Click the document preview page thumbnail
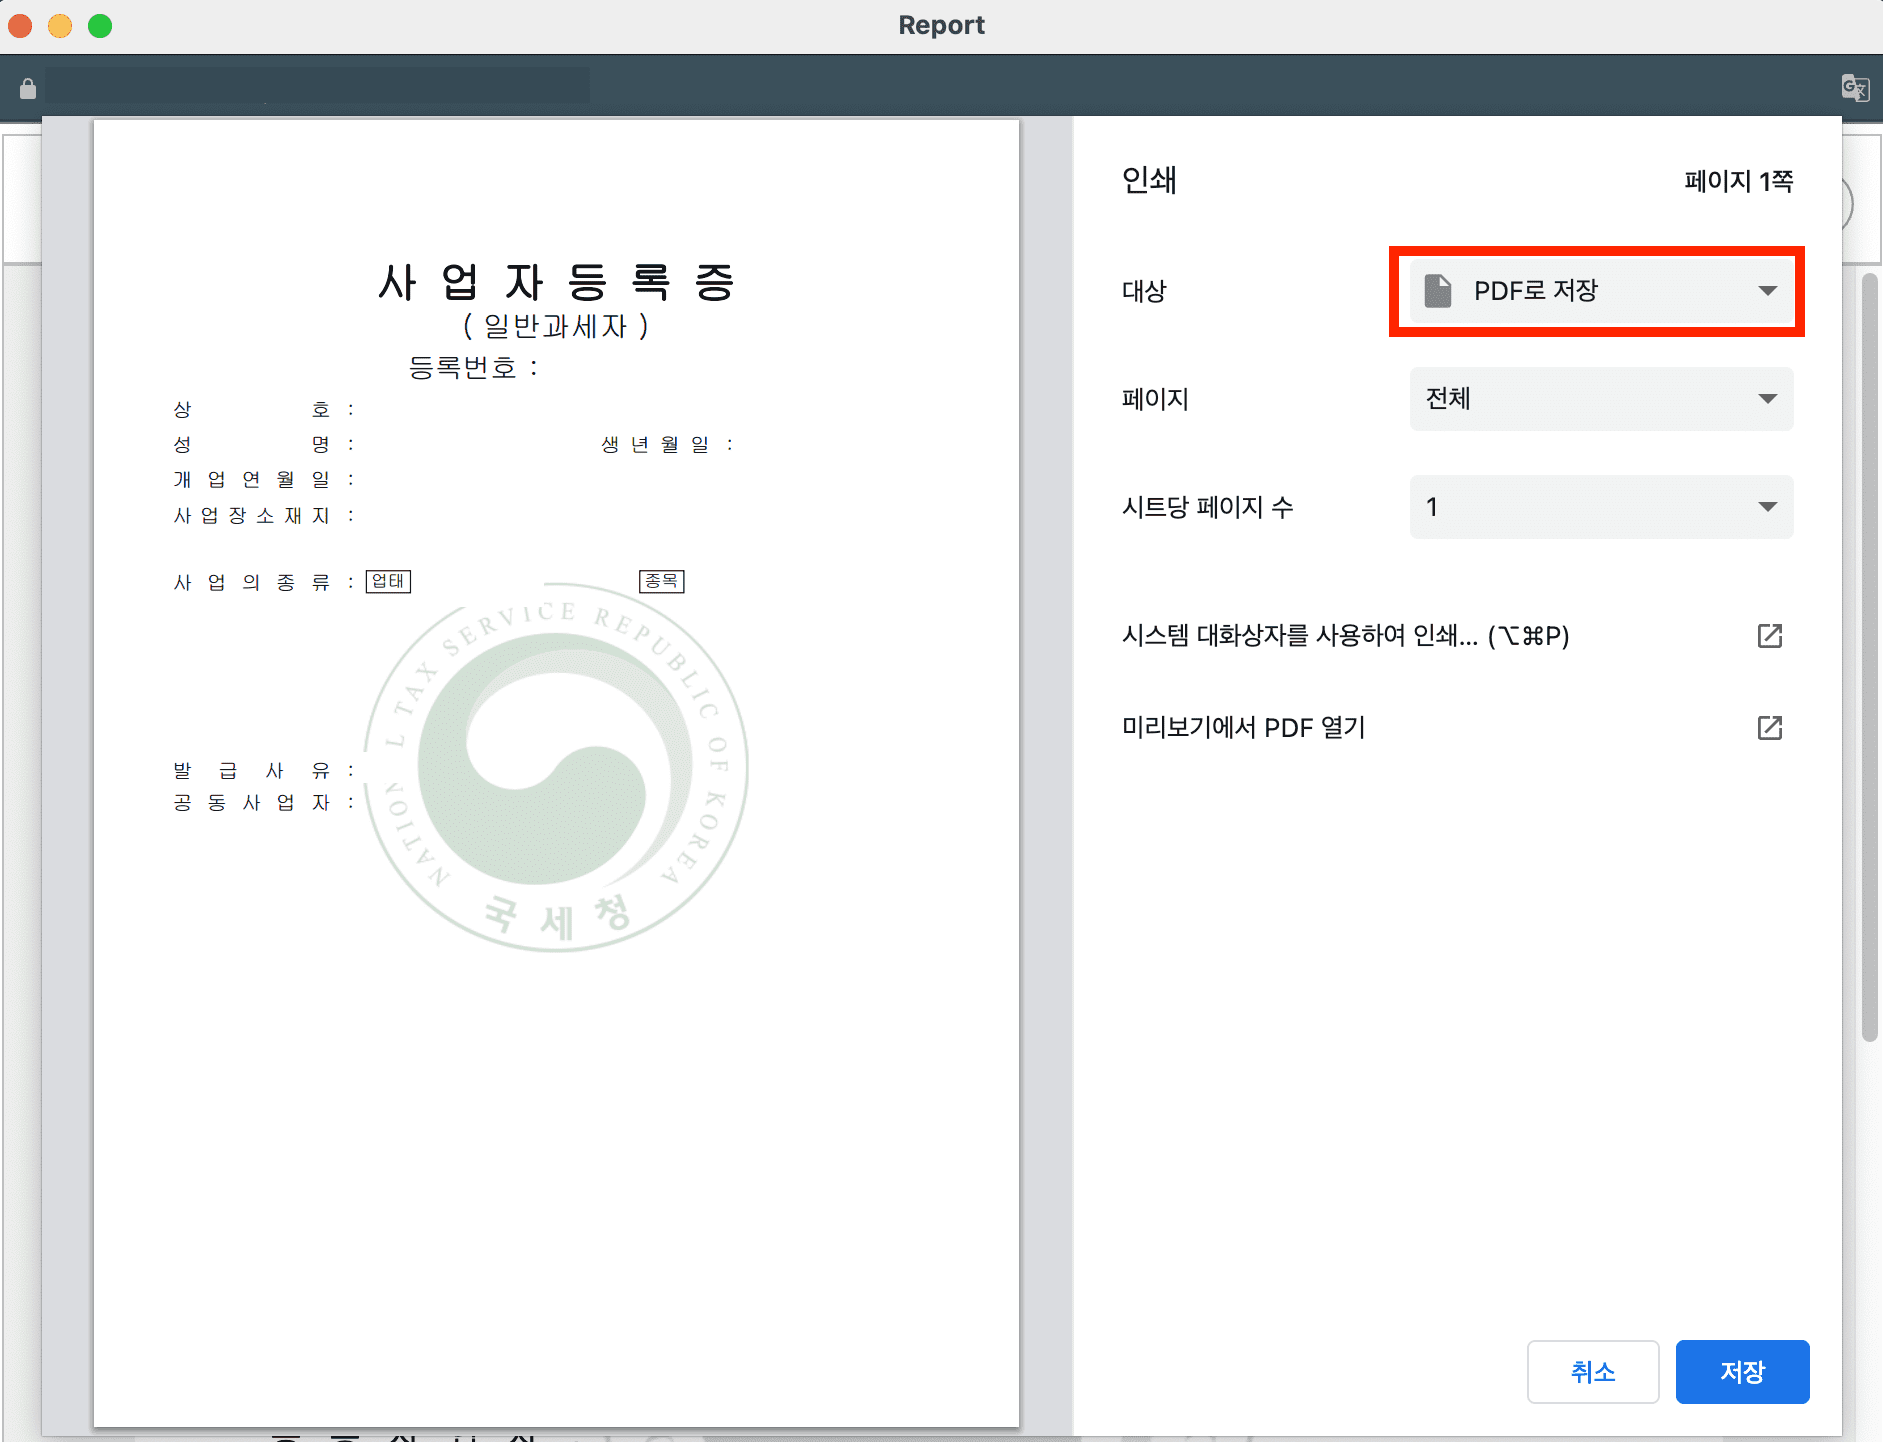The image size is (1883, 1442). (556, 773)
